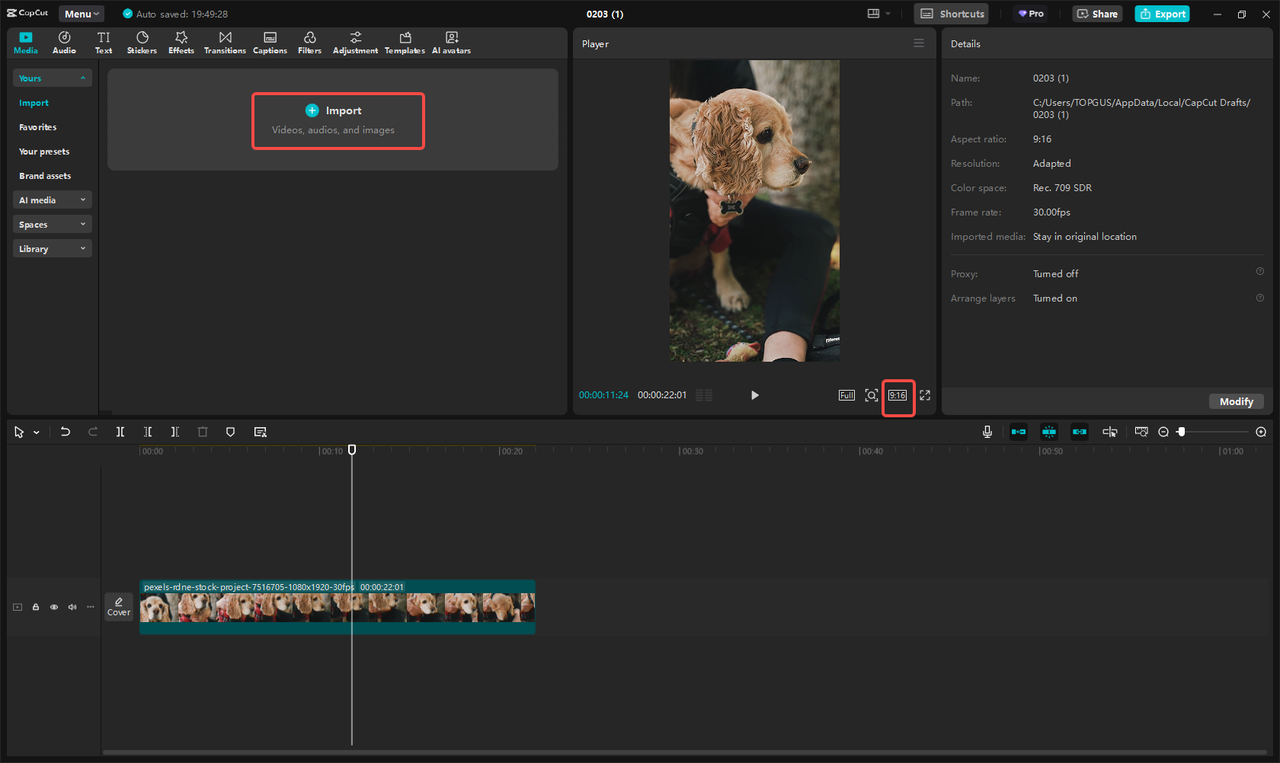Open the Menu dropdown in title bar
This screenshot has width=1280, height=763.
click(81, 14)
